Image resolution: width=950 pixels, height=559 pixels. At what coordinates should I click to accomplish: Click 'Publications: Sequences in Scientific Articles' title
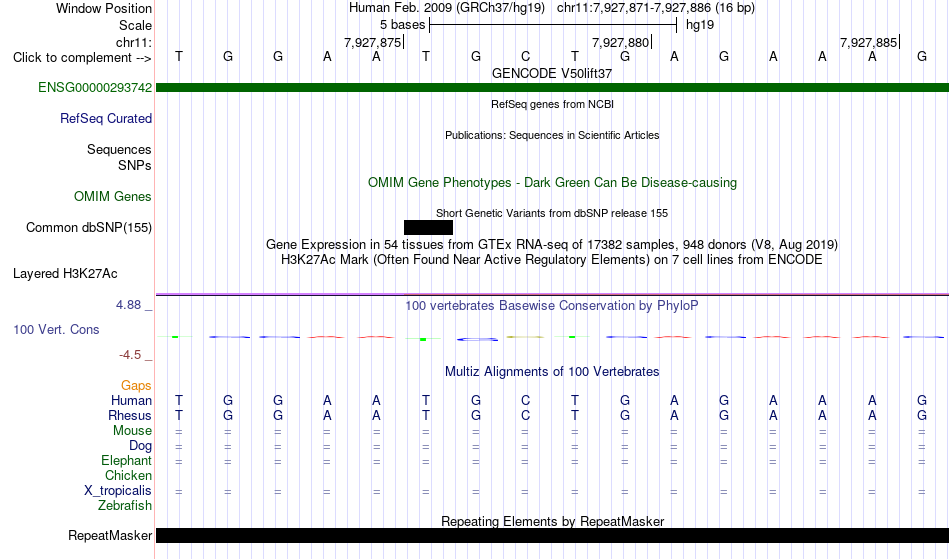pyautogui.click(x=552, y=136)
